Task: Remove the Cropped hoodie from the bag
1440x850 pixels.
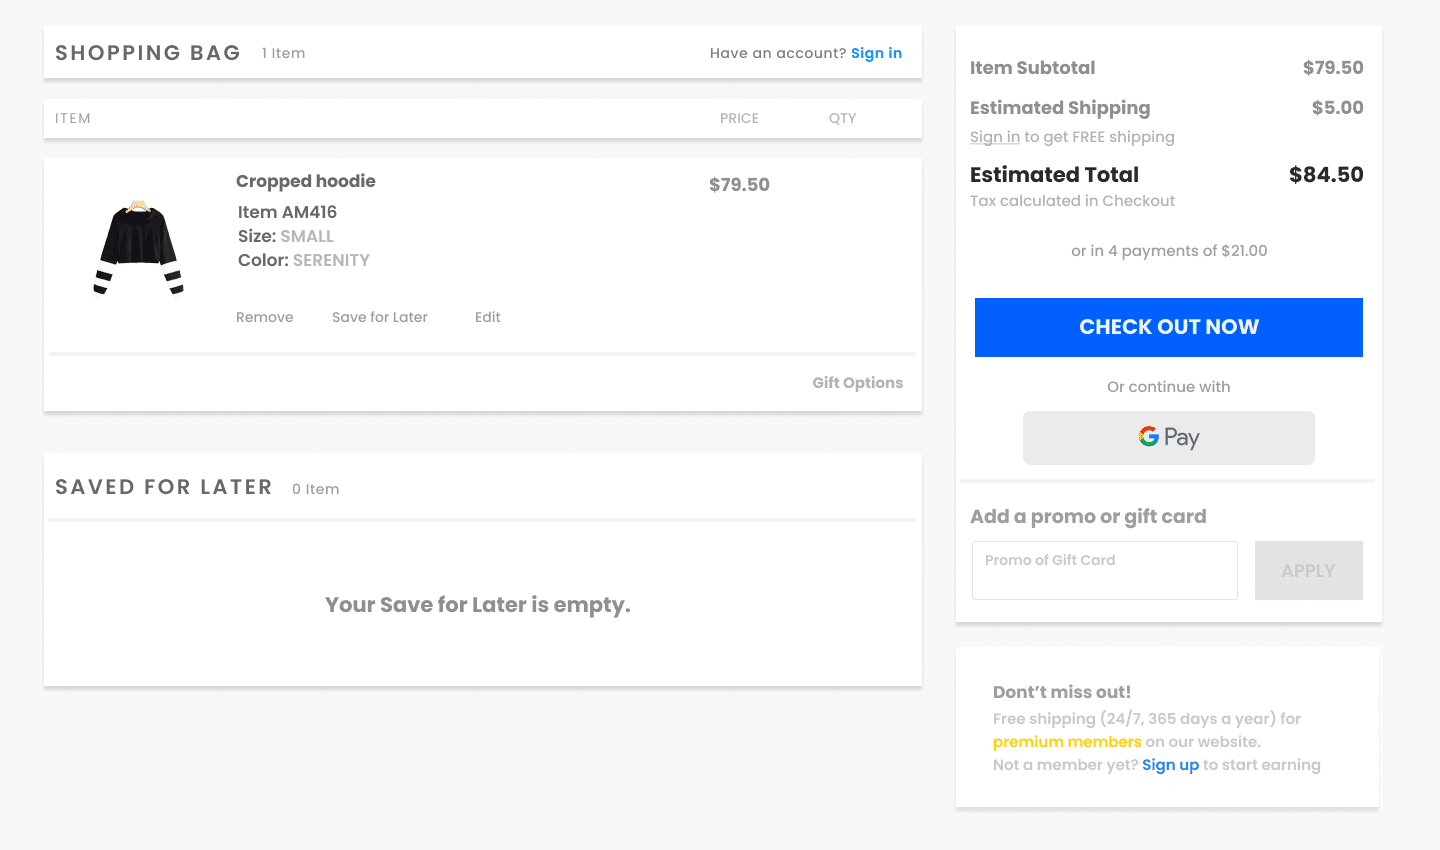Action: [264, 317]
